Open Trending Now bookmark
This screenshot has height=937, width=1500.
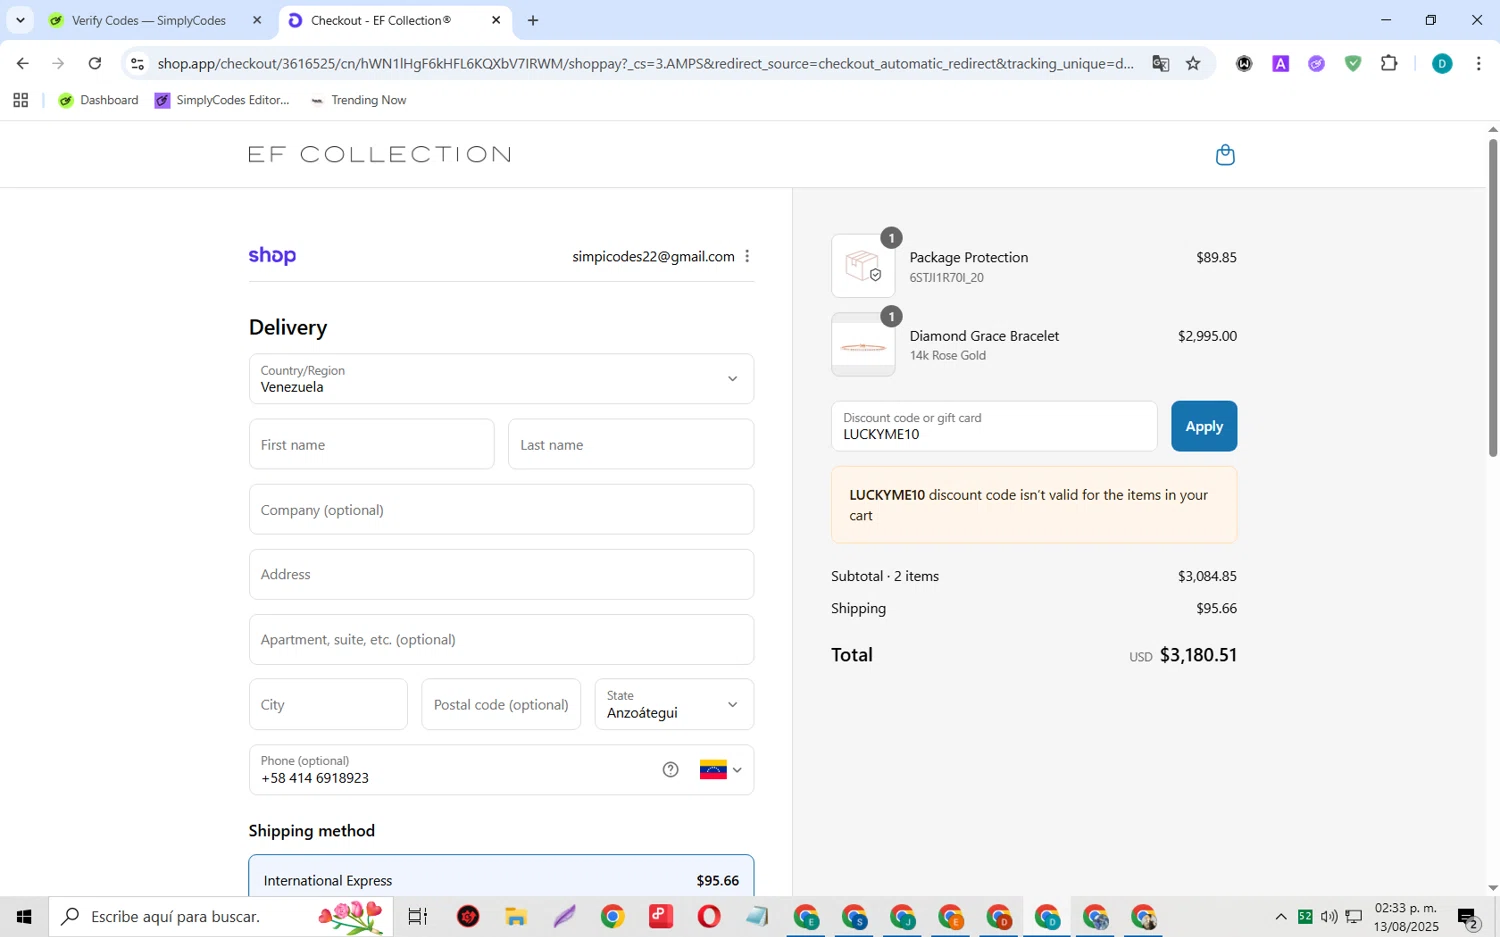click(x=358, y=100)
